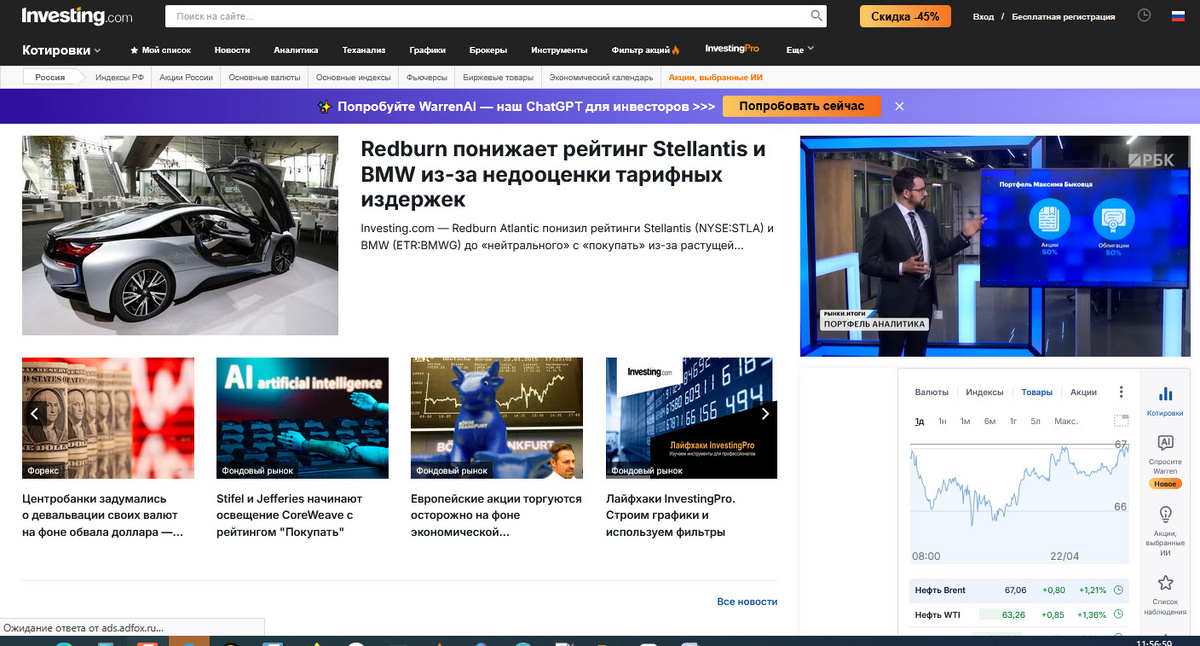Click the Скидка -45% button
Screen dimensions: 1200x646
(x=905, y=16)
